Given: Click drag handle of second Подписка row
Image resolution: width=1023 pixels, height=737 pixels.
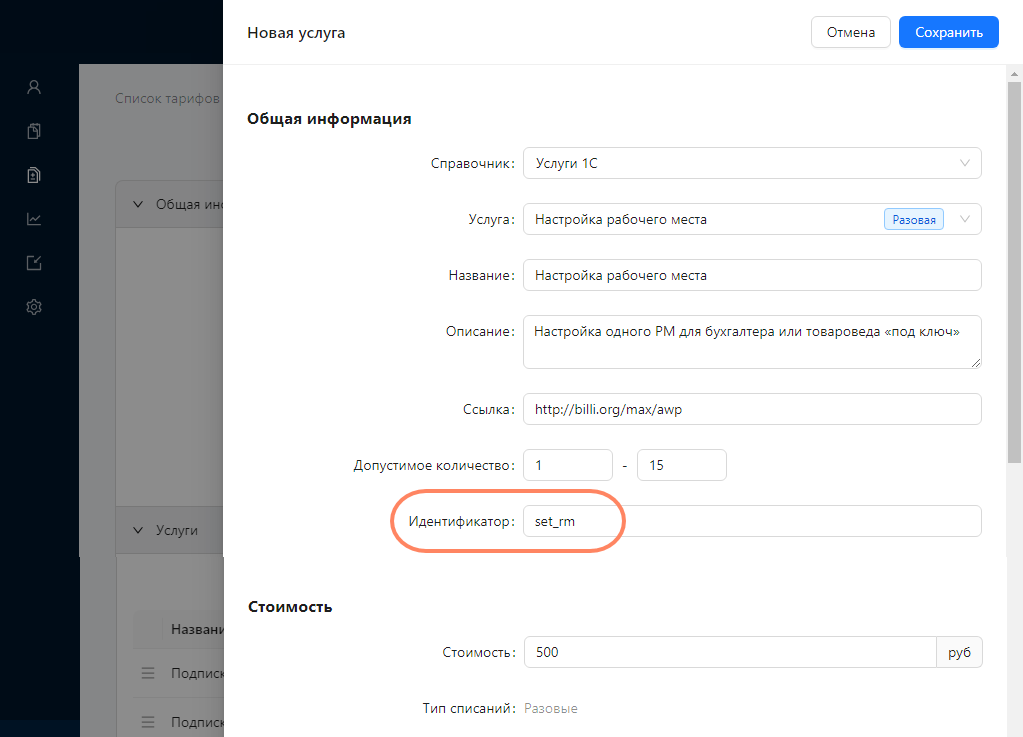Looking at the screenshot, I should click(148, 722).
